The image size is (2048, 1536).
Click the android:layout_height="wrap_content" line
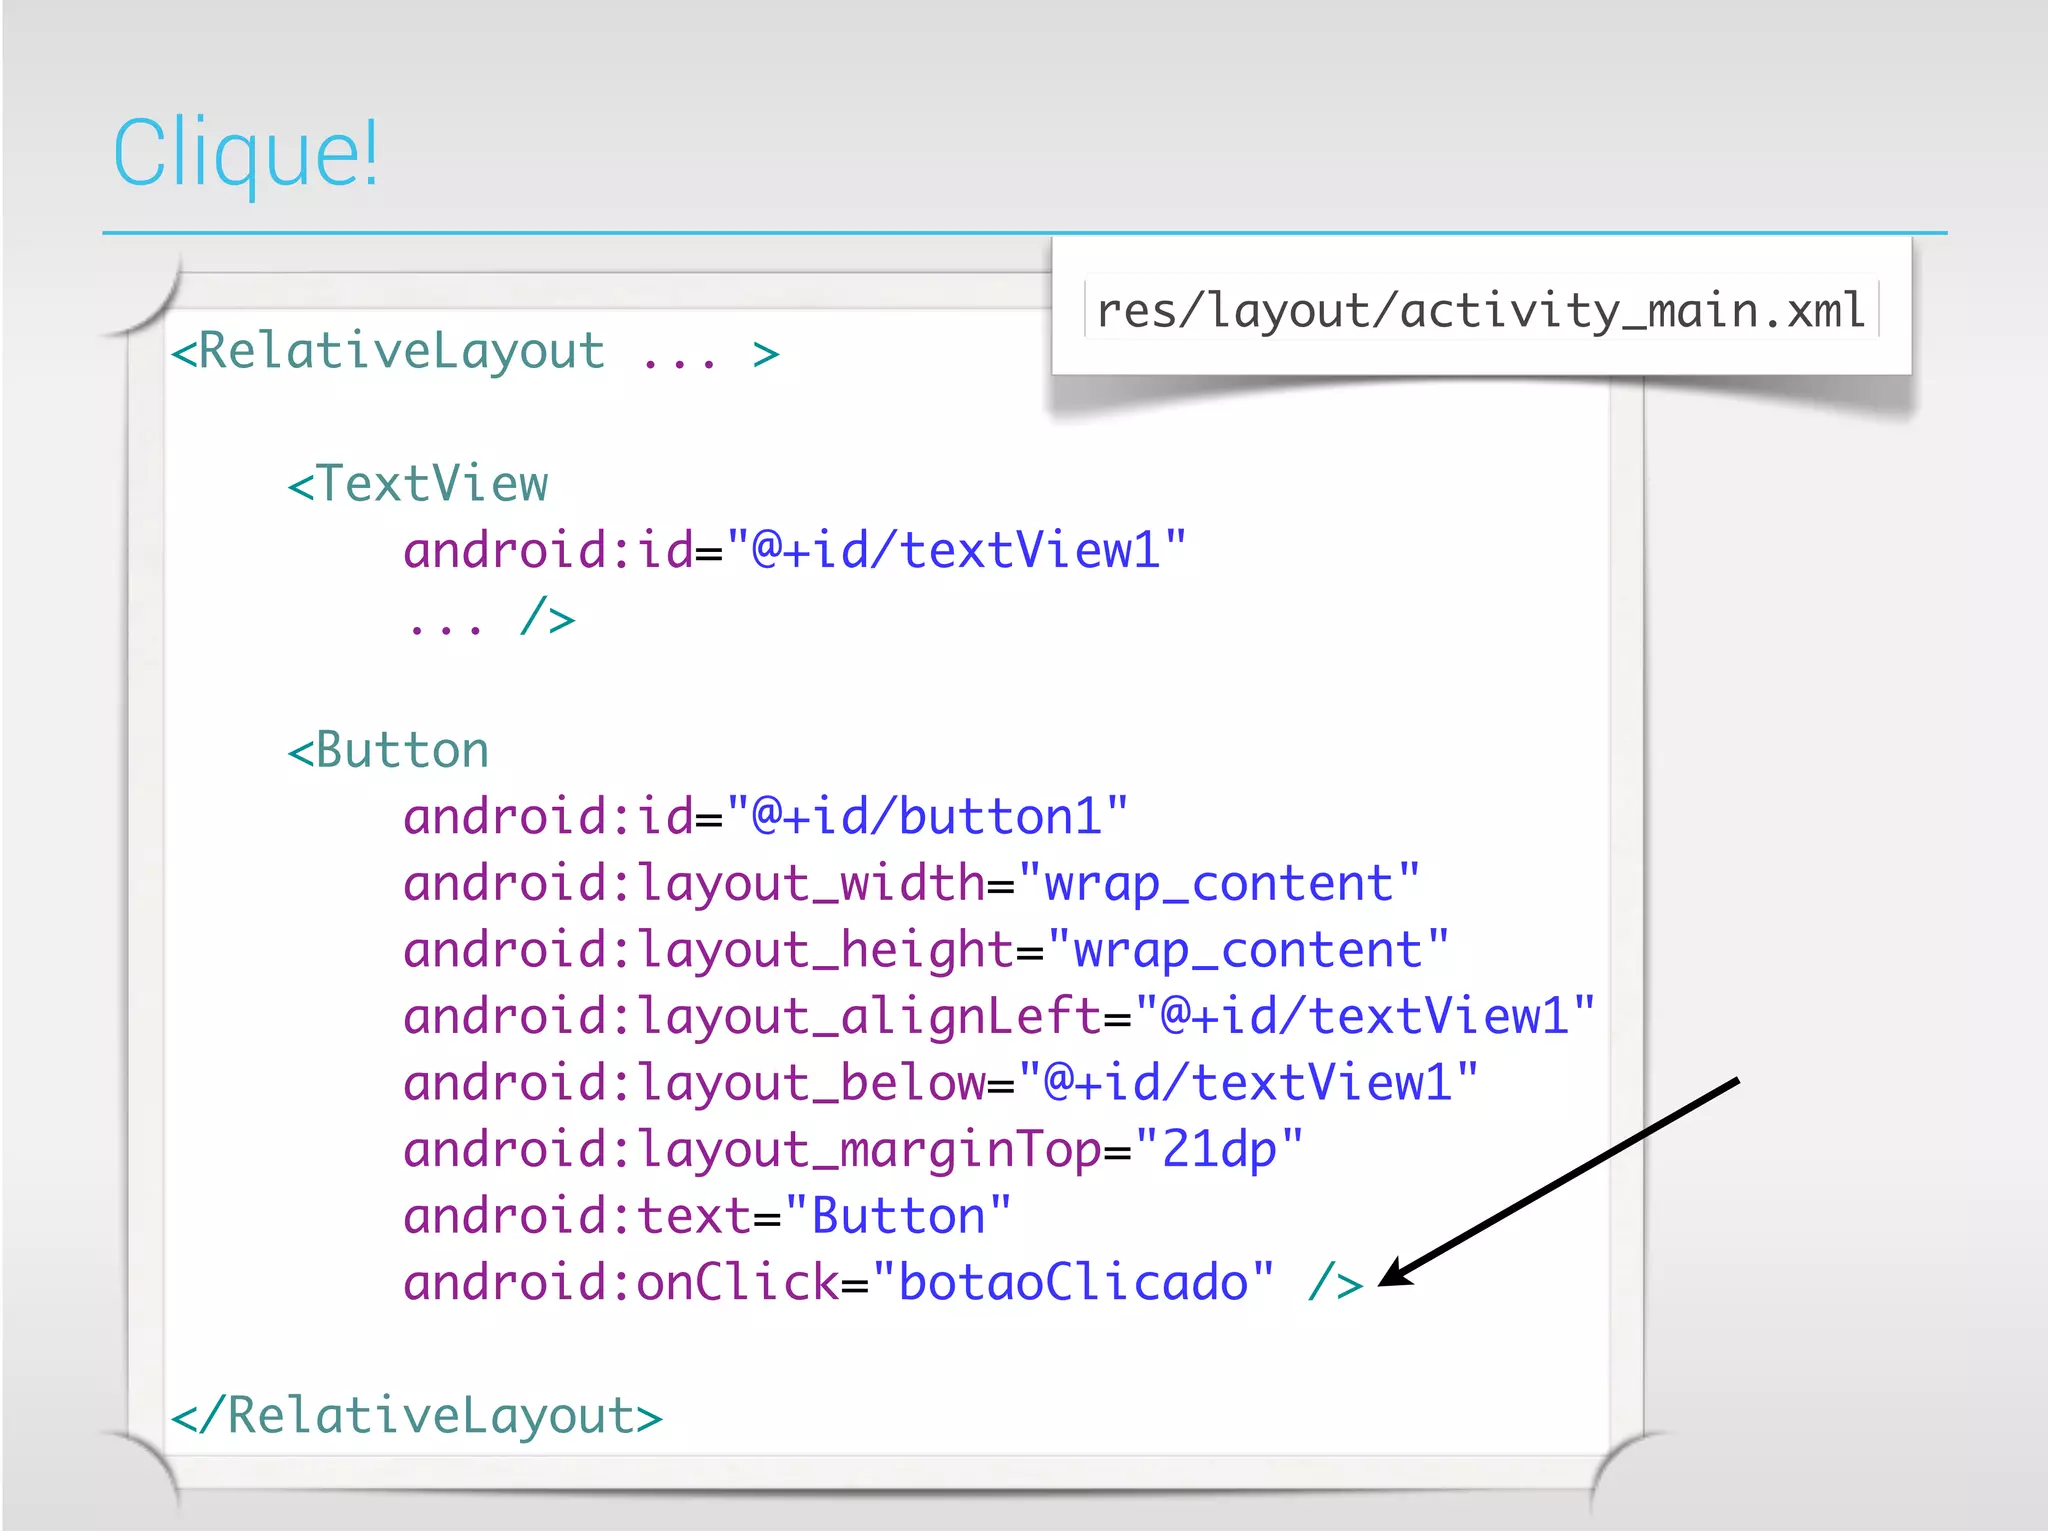coord(927,950)
